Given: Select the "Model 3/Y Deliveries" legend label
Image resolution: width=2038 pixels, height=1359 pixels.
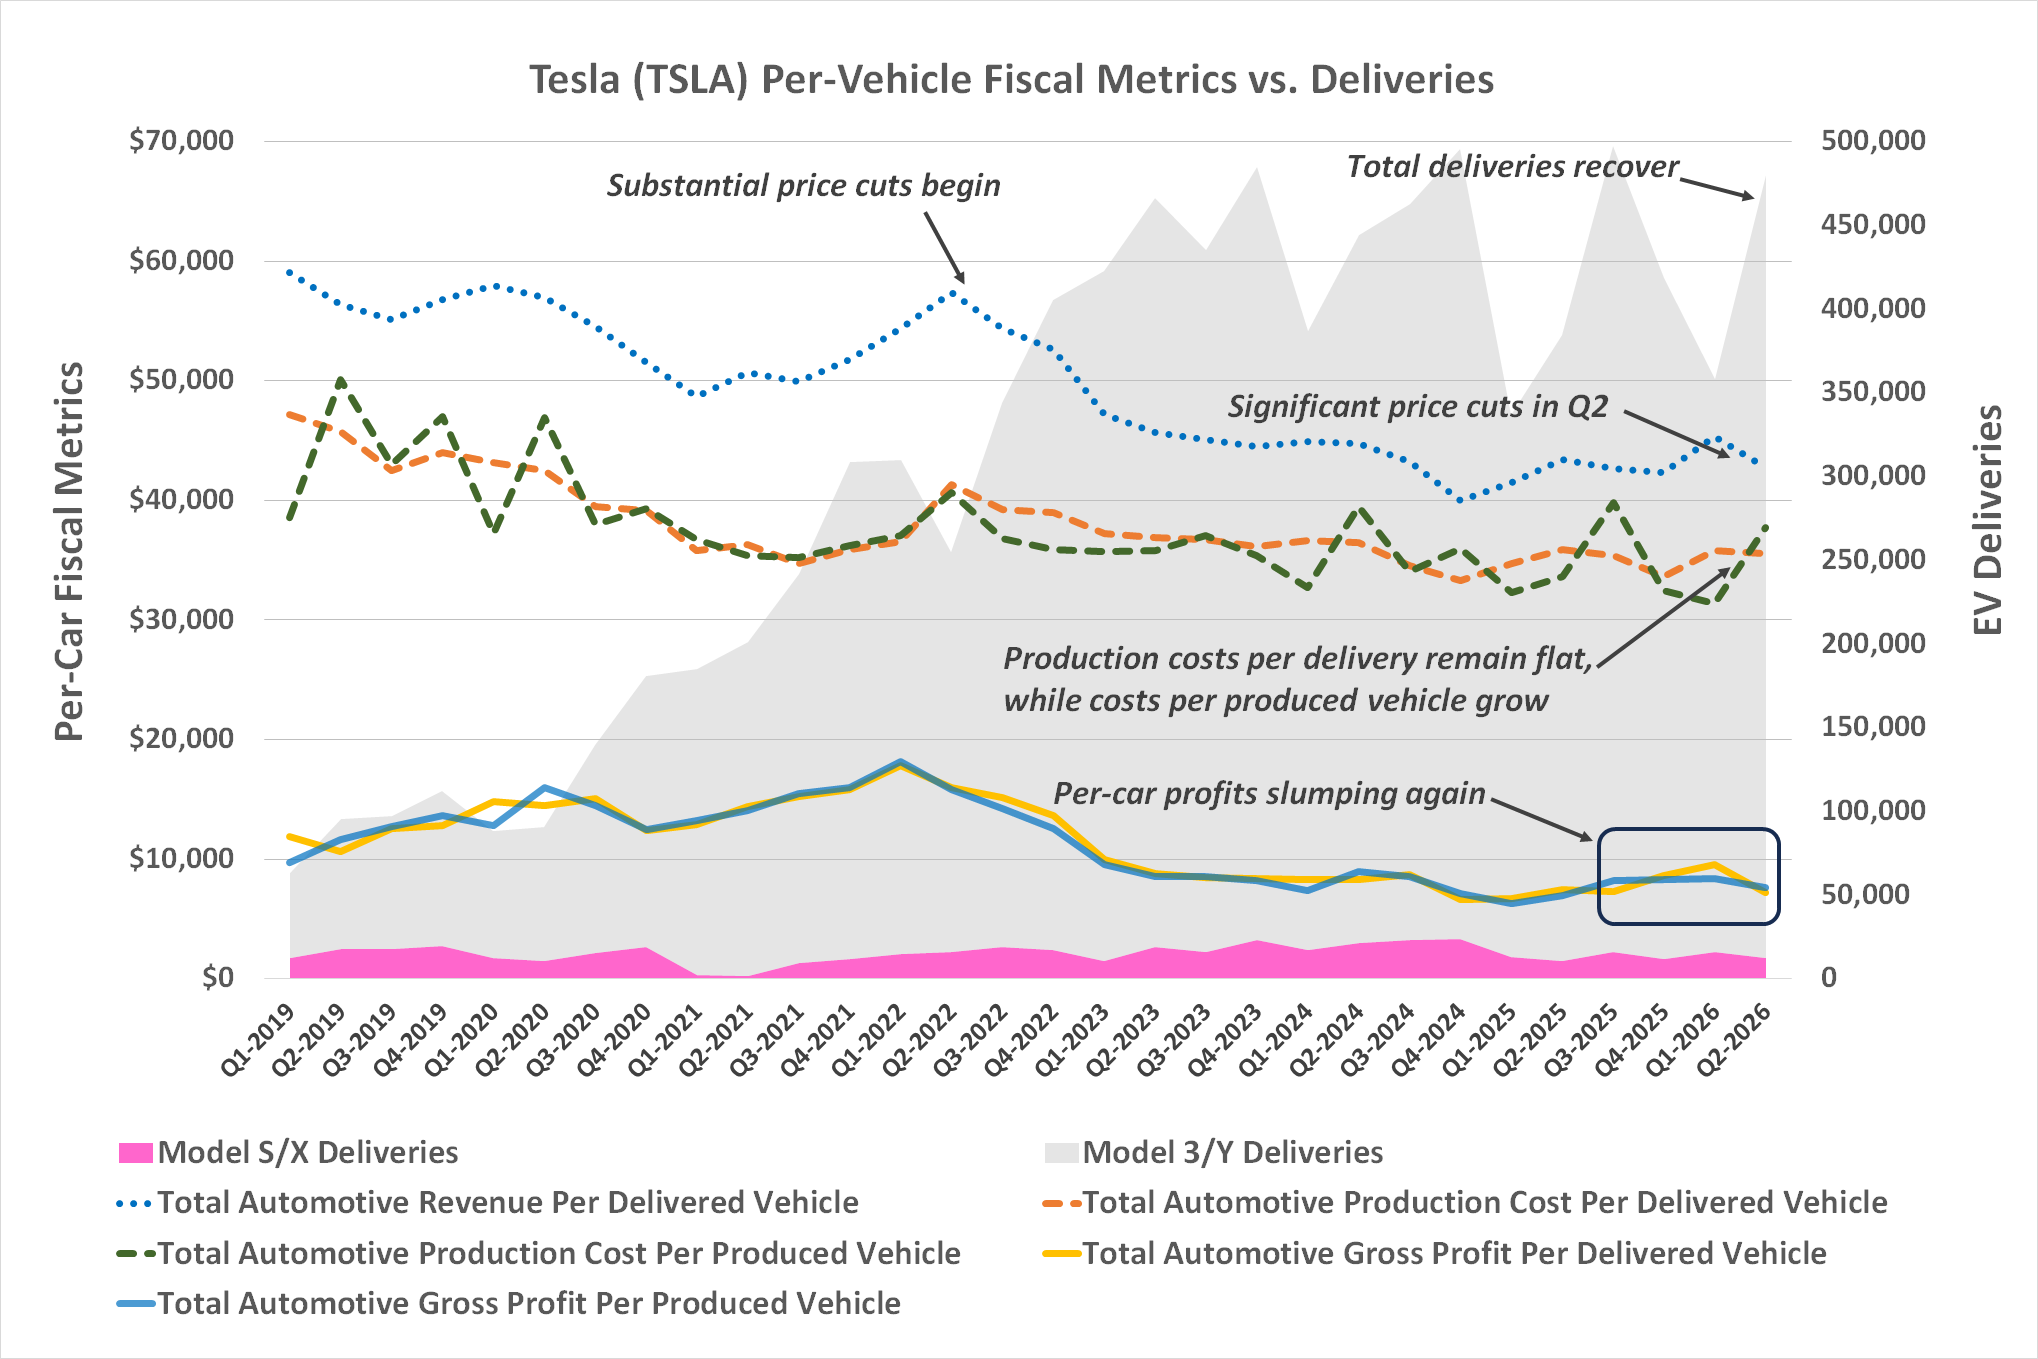Looking at the screenshot, I should pyautogui.click(x=1233, y=1153).
